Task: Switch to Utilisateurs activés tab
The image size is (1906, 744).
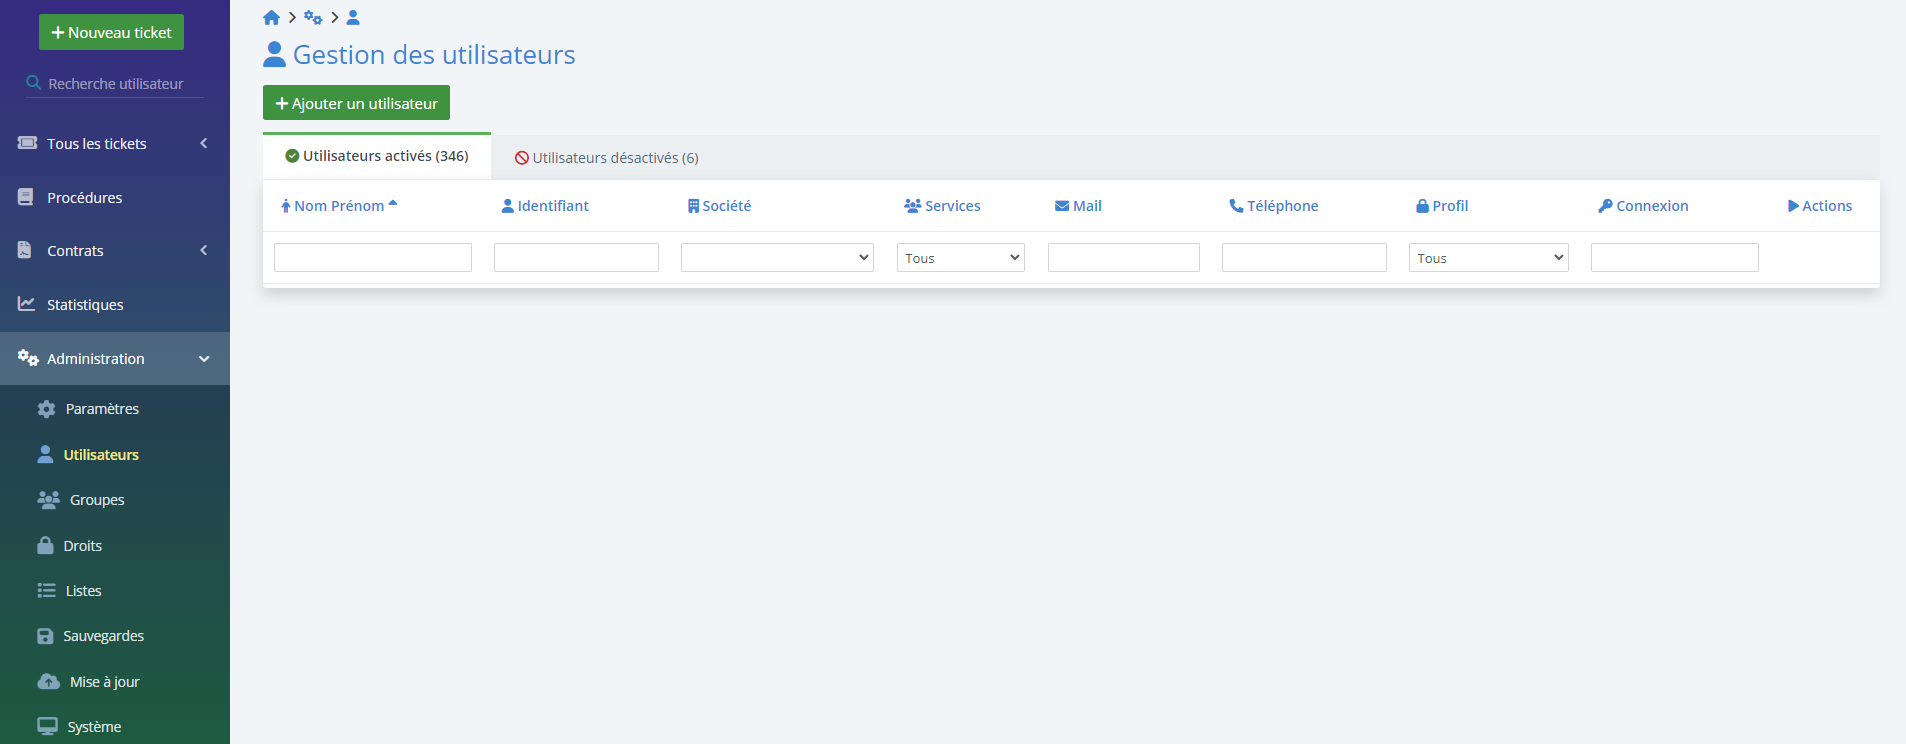Action: (377, 156)
